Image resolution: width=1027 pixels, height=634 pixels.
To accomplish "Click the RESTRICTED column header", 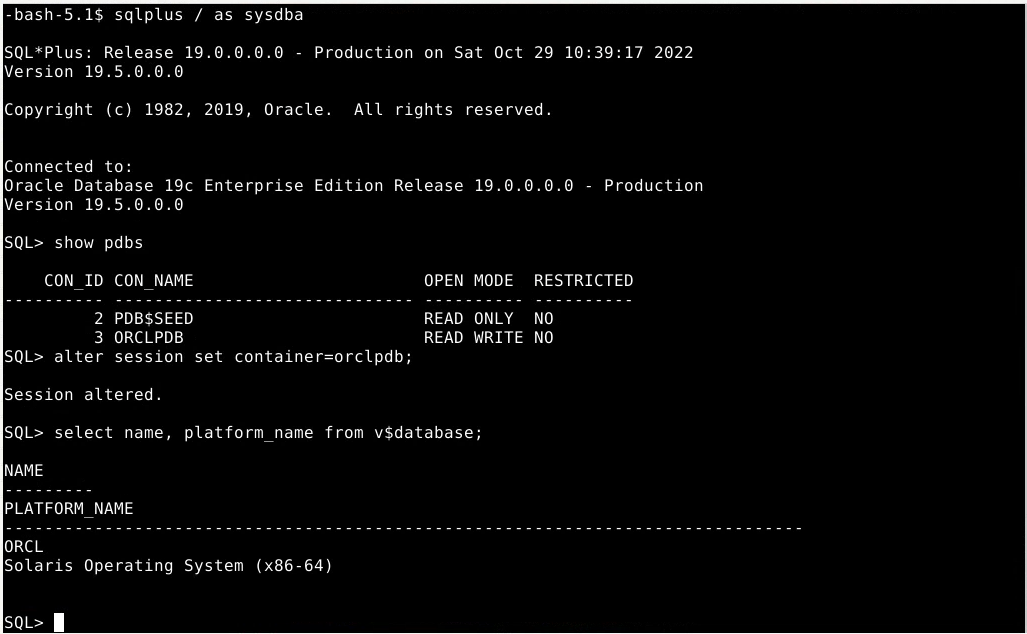I will (x=583, y=281).
